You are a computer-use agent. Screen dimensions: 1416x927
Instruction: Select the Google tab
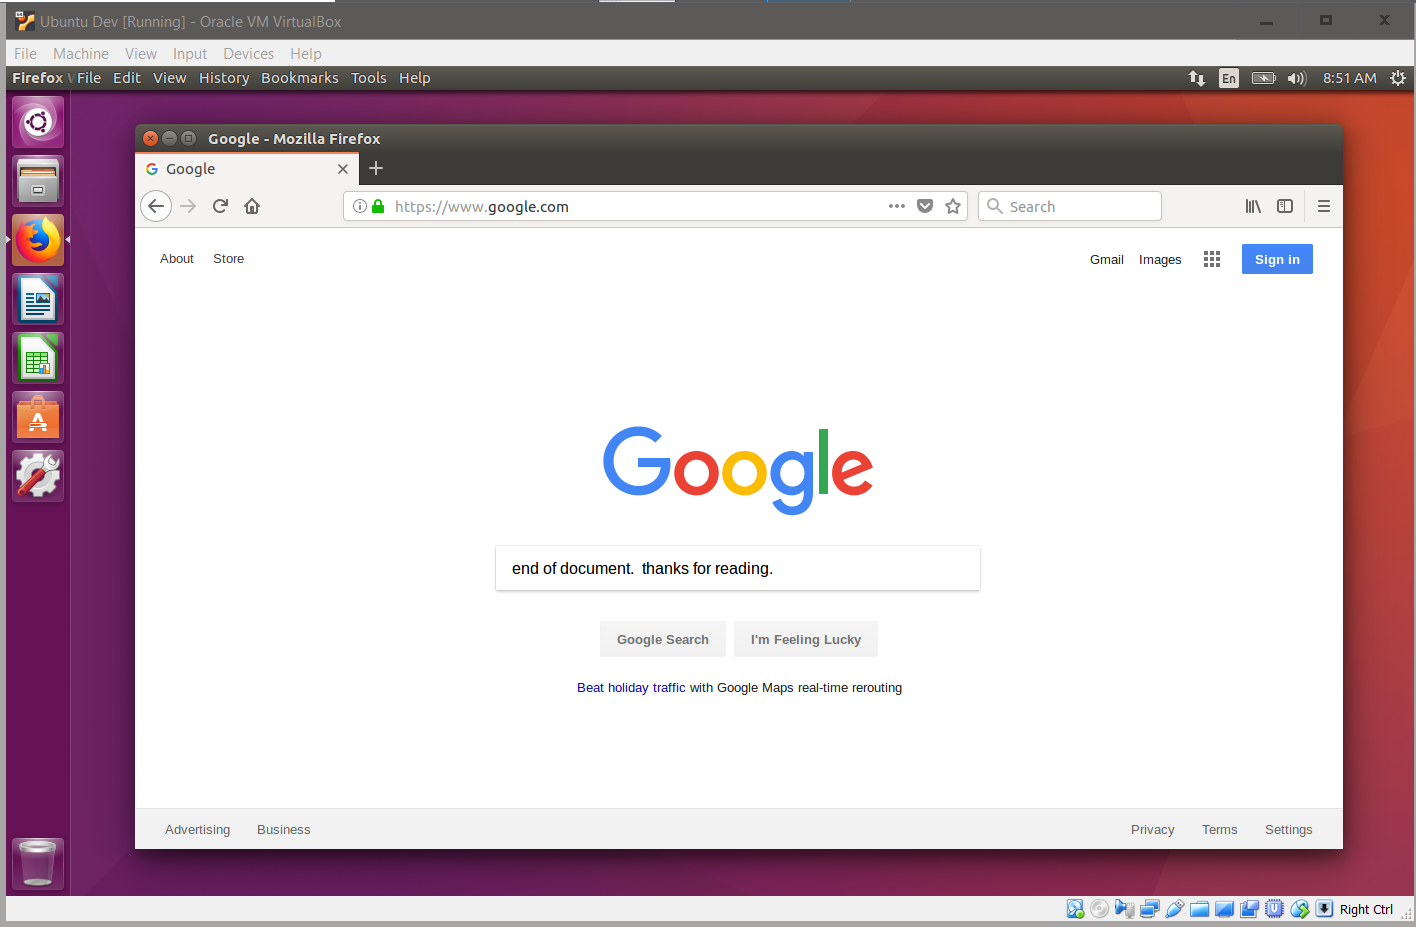pos(247,169)
